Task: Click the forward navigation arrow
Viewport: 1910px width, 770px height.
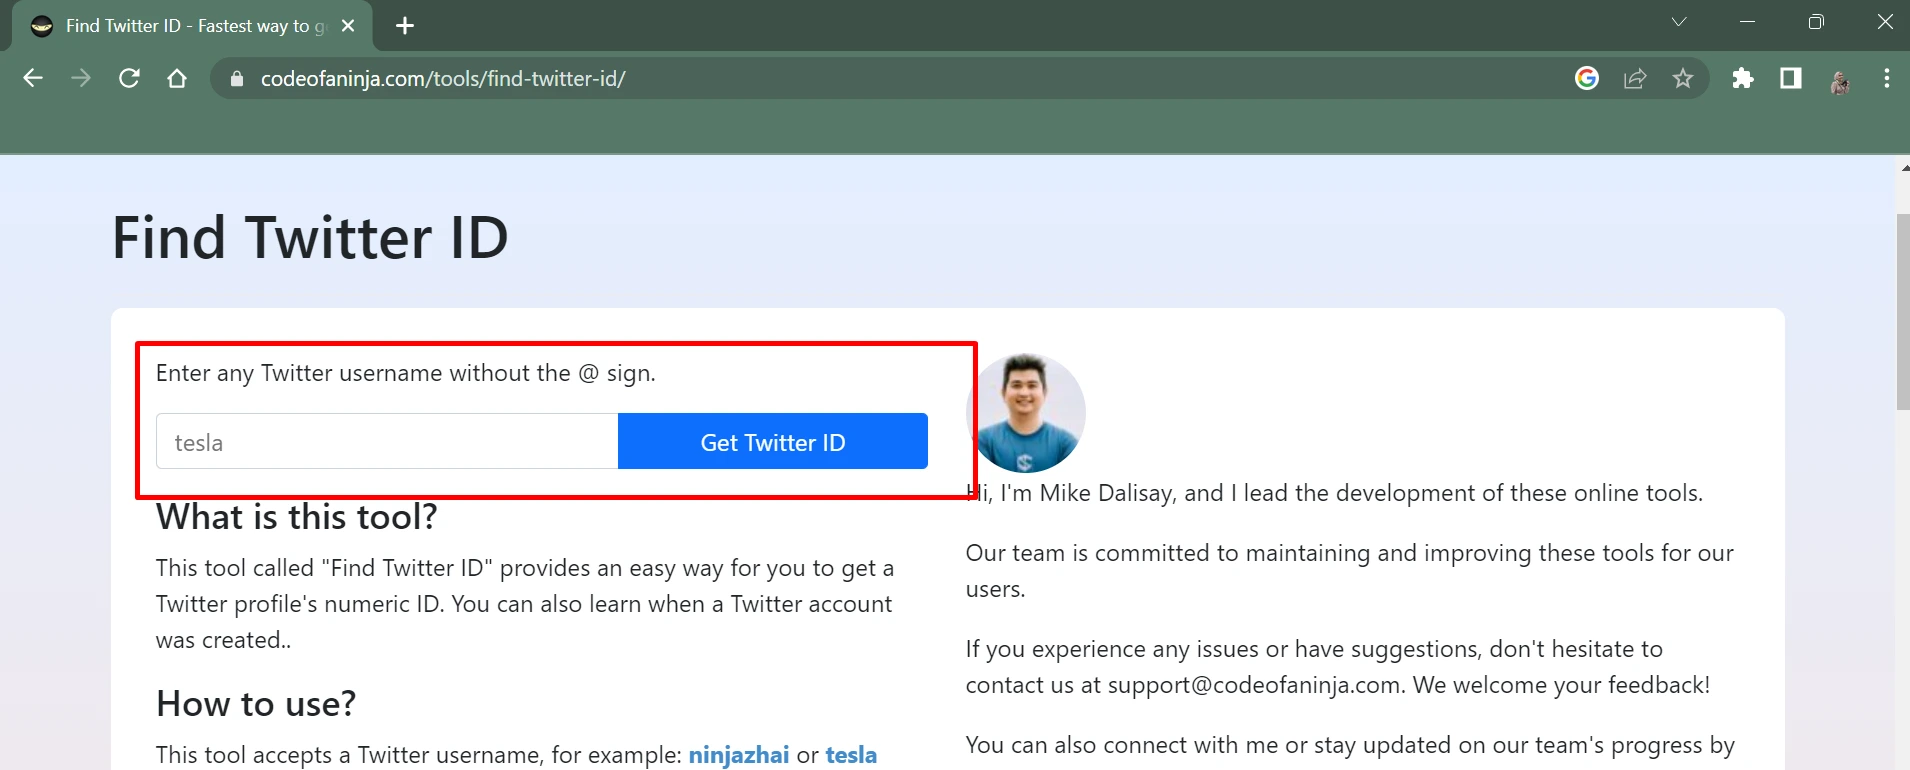Action: coord(81,78)
